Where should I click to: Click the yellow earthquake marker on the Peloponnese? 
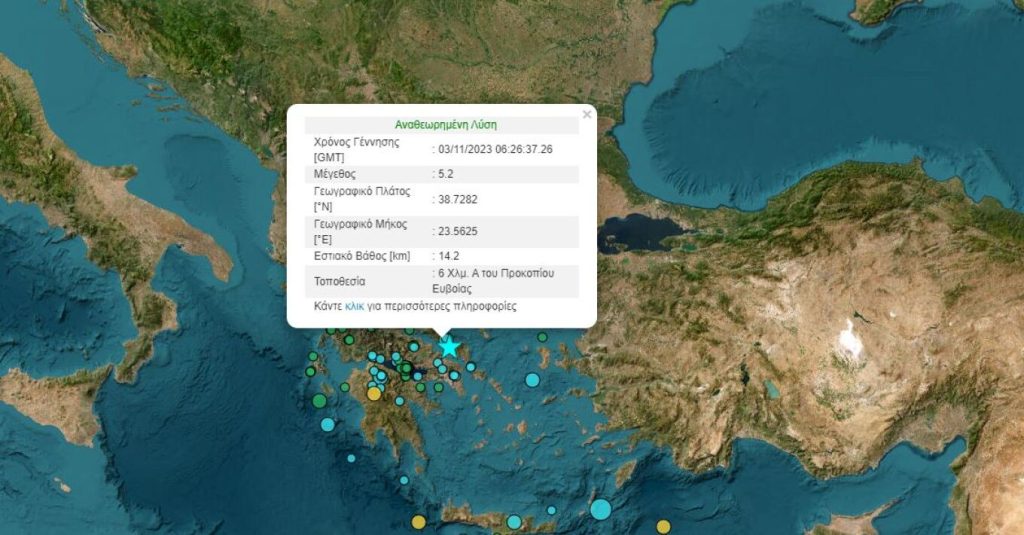pos(374,394)
